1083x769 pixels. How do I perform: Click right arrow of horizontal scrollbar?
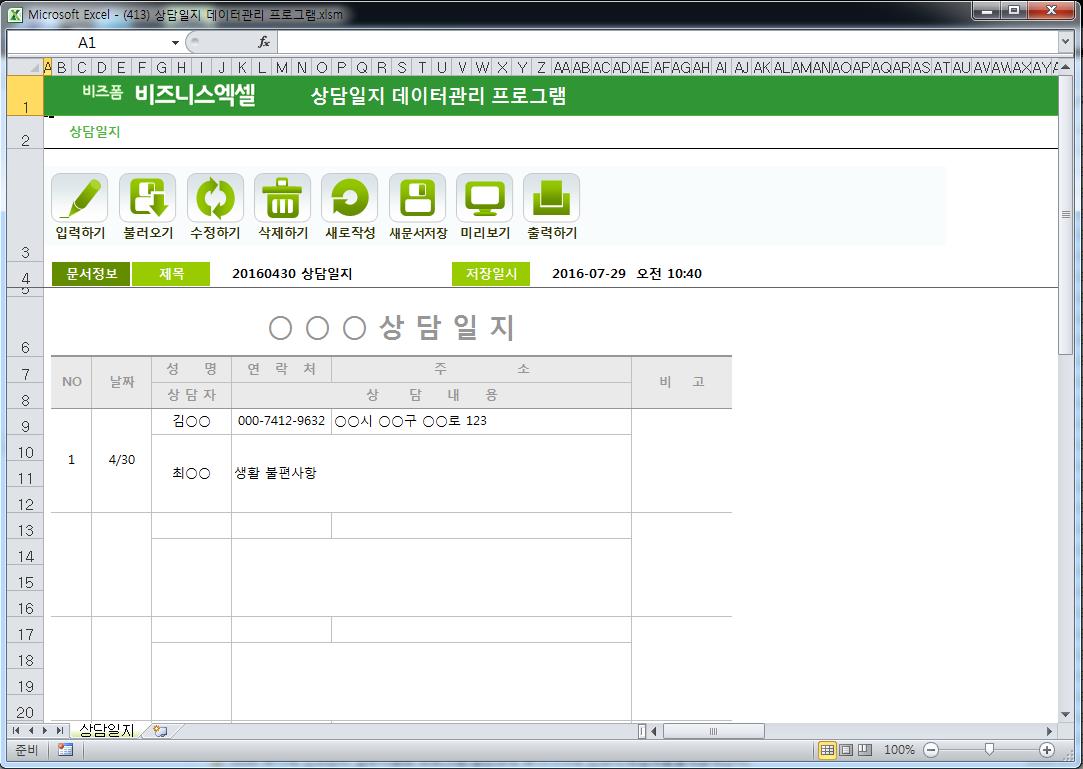(x=1049, y=731)
